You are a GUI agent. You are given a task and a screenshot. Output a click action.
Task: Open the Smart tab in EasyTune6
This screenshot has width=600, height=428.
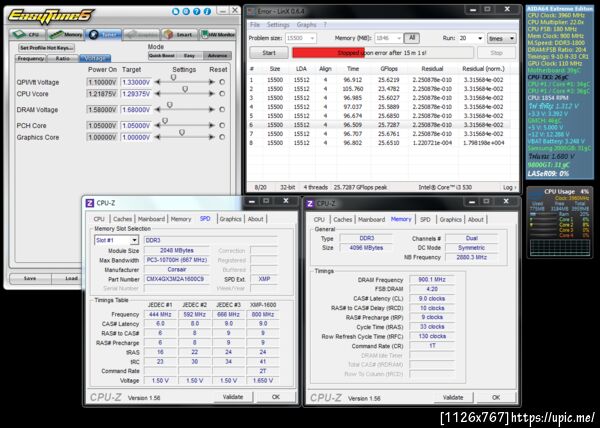click(x=179, y=34)
